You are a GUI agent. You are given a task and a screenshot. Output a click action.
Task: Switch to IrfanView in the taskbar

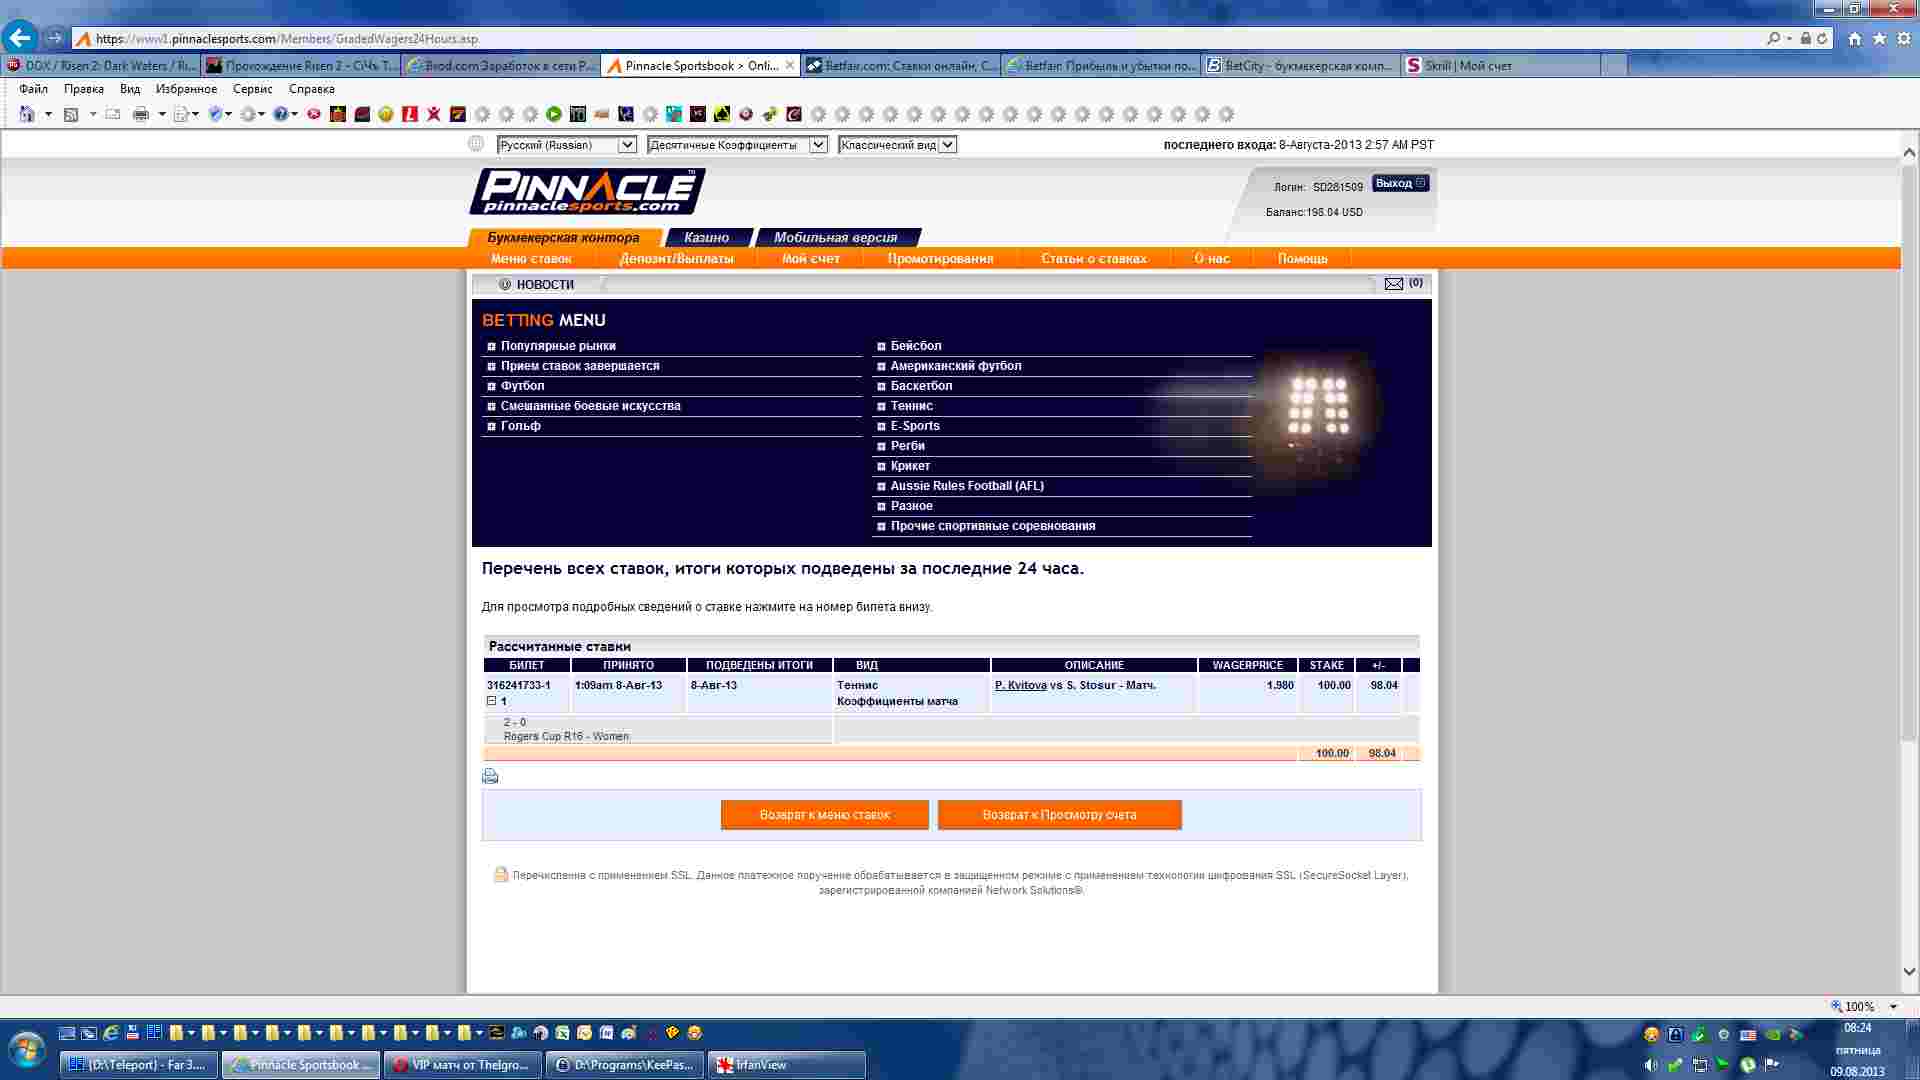(787, 1065)
